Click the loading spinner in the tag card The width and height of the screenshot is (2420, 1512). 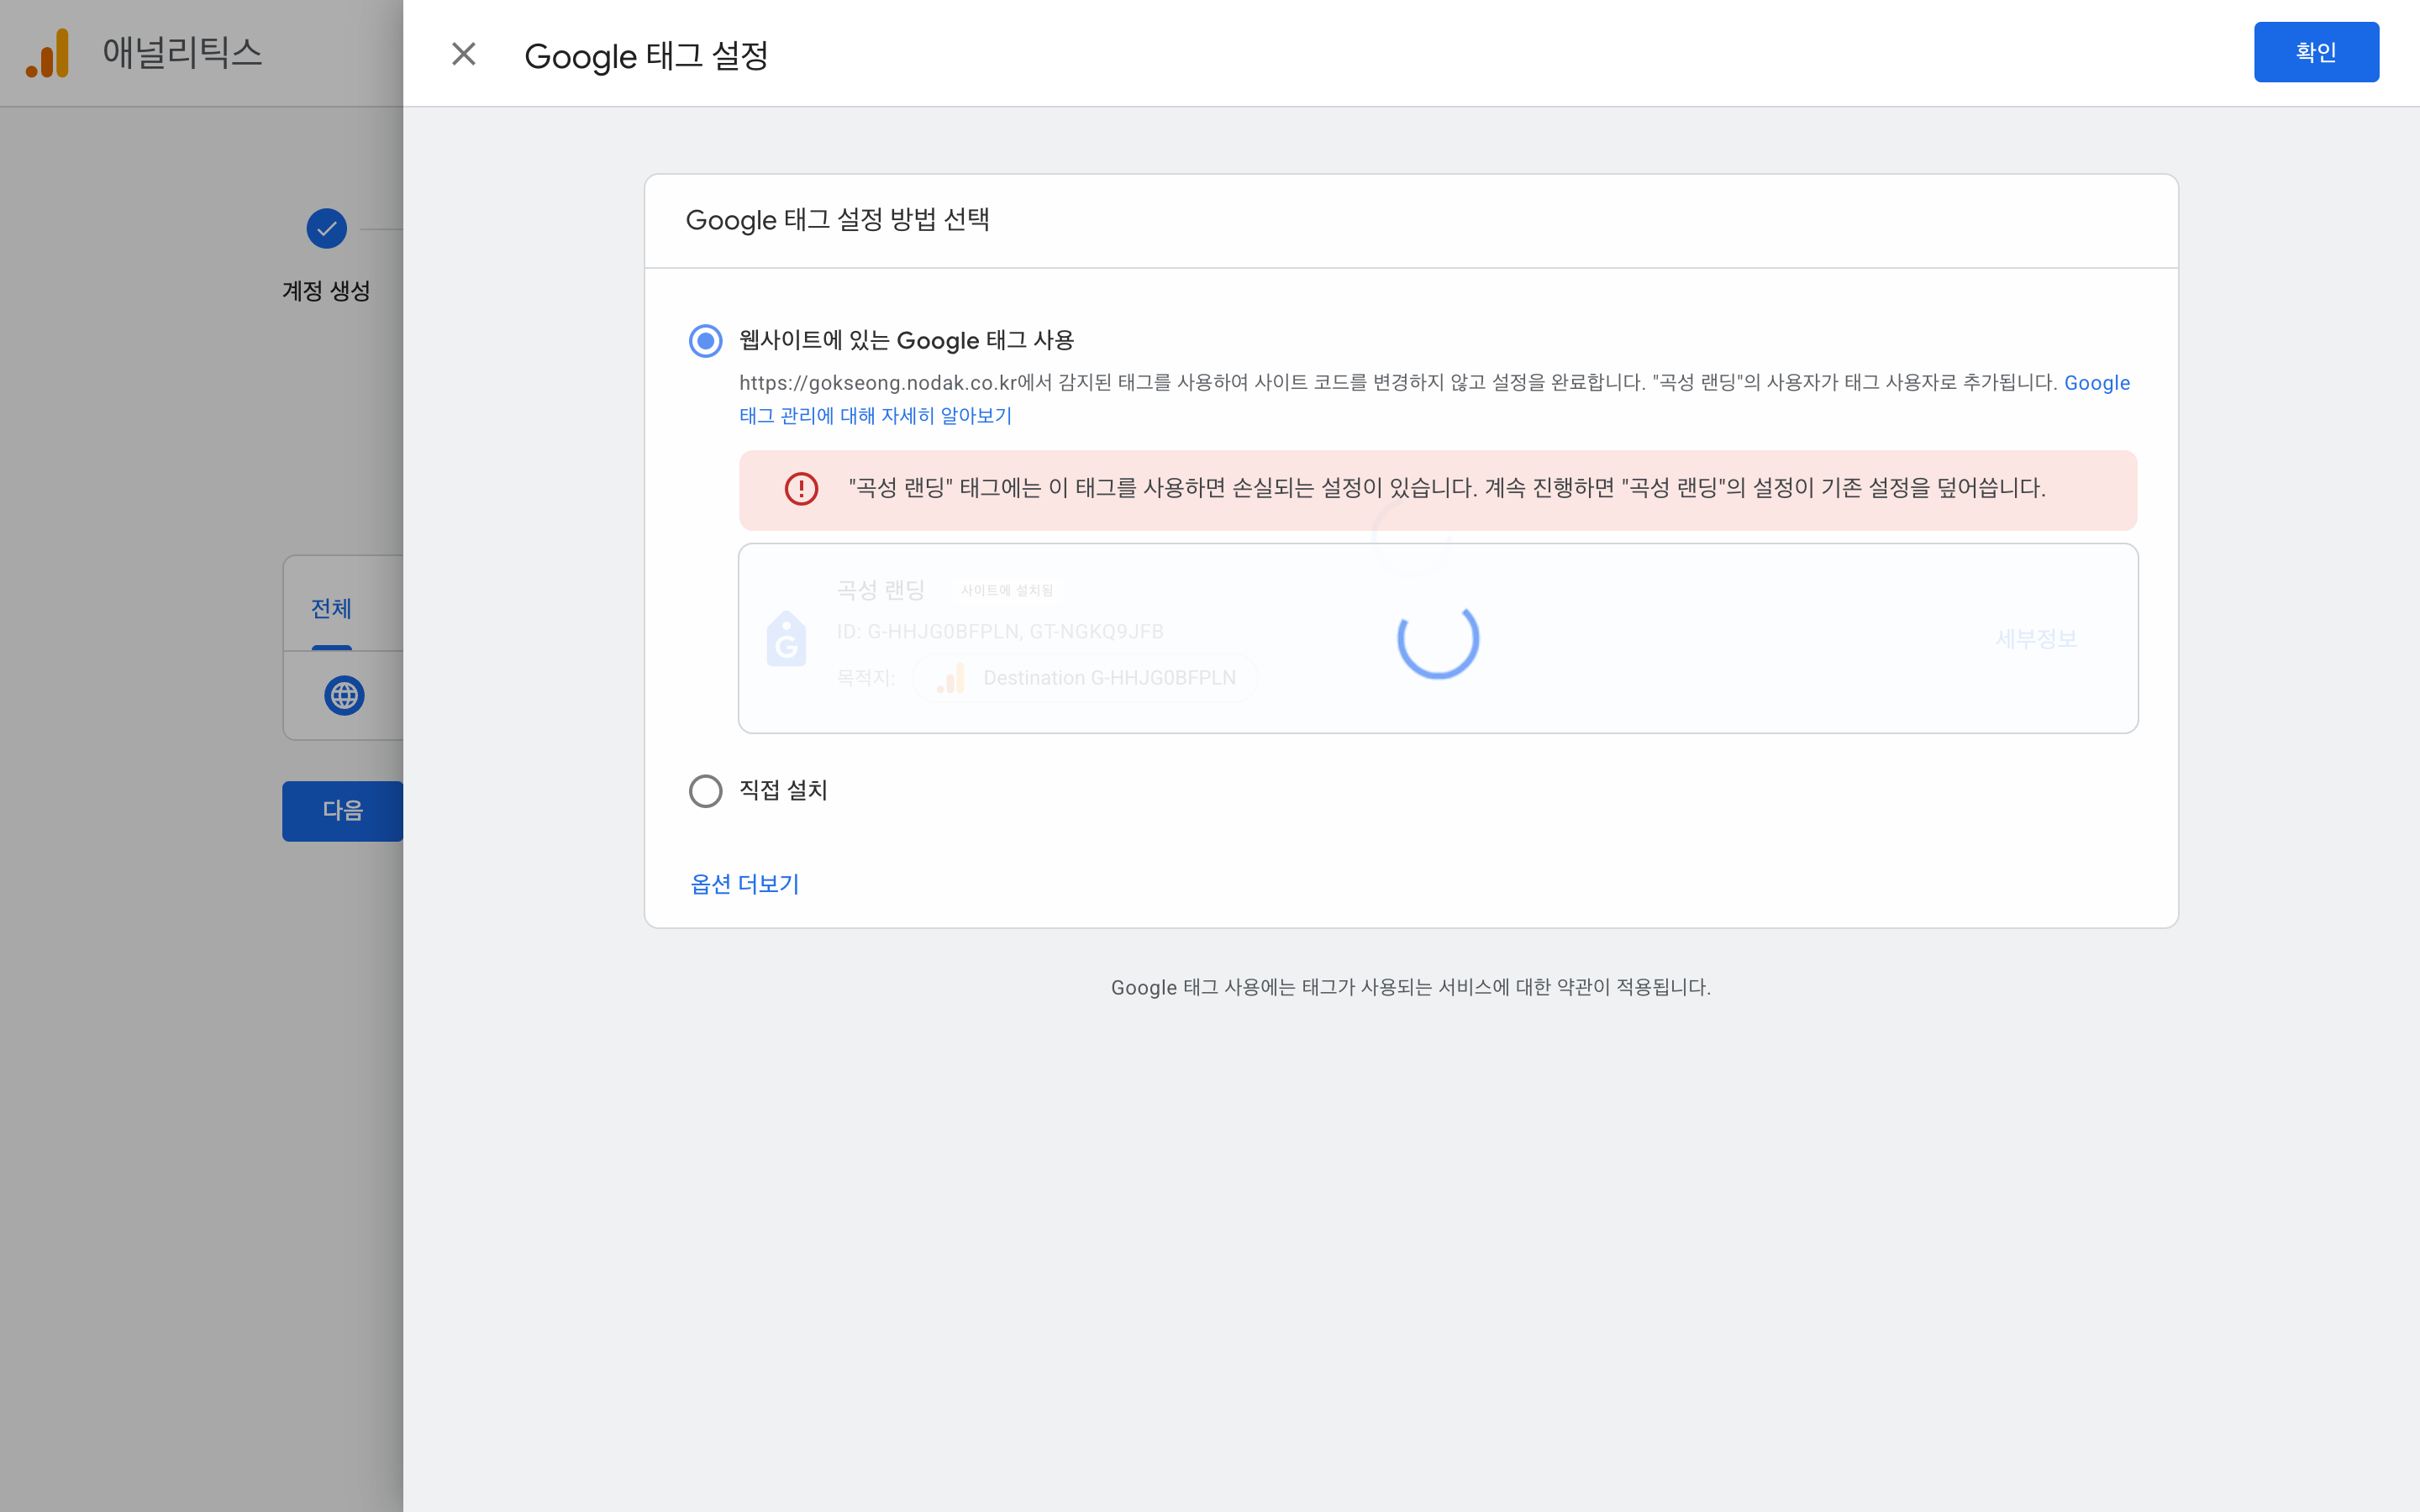[x=1438, y=639]
